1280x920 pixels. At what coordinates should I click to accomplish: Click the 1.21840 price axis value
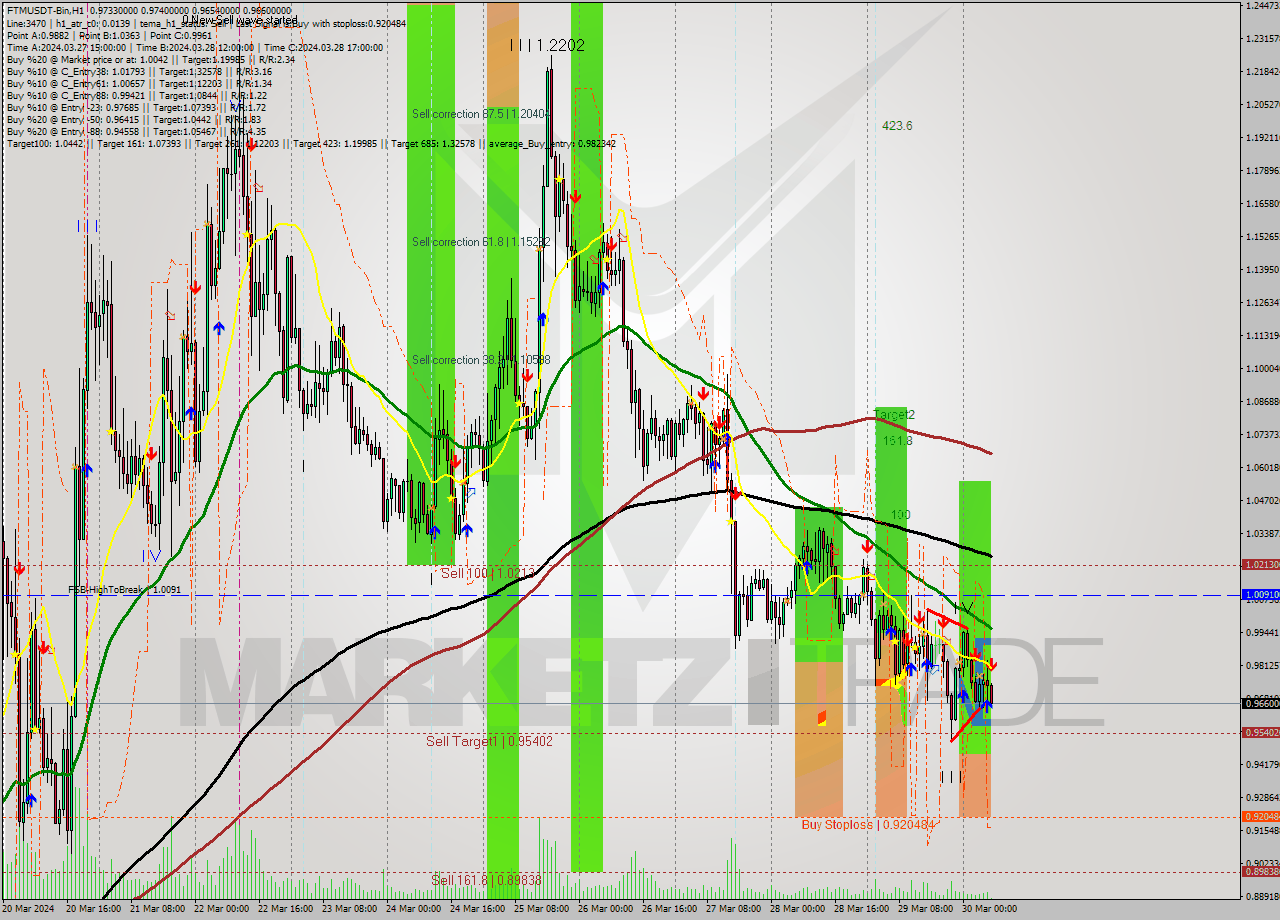1262,72
